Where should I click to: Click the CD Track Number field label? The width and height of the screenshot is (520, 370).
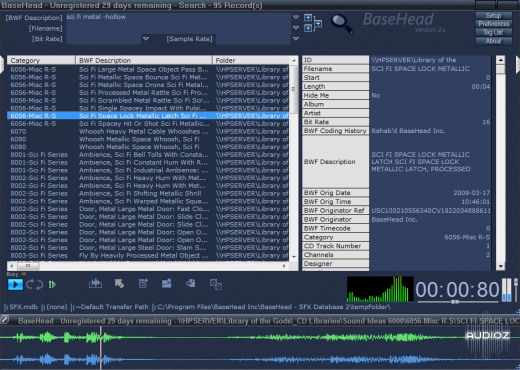(335, 246)
